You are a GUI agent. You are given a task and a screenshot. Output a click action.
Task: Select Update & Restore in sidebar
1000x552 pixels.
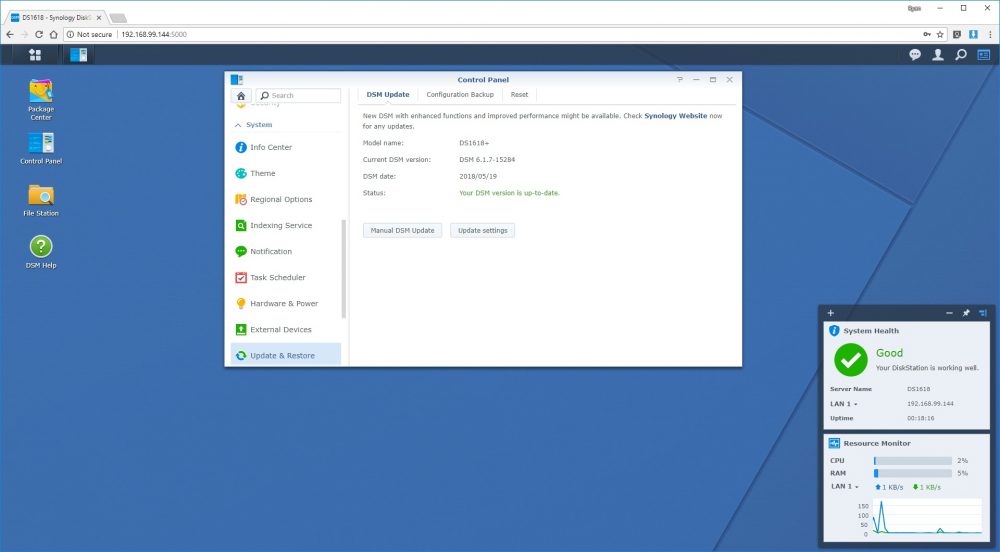point(285,355)
